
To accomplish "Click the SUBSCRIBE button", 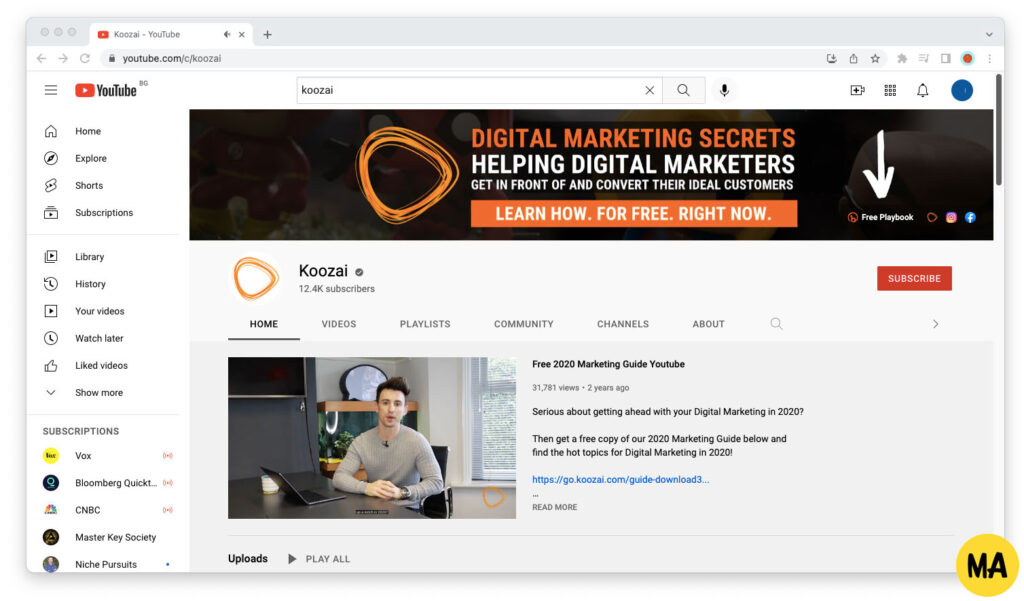I will tap(914, 278).
